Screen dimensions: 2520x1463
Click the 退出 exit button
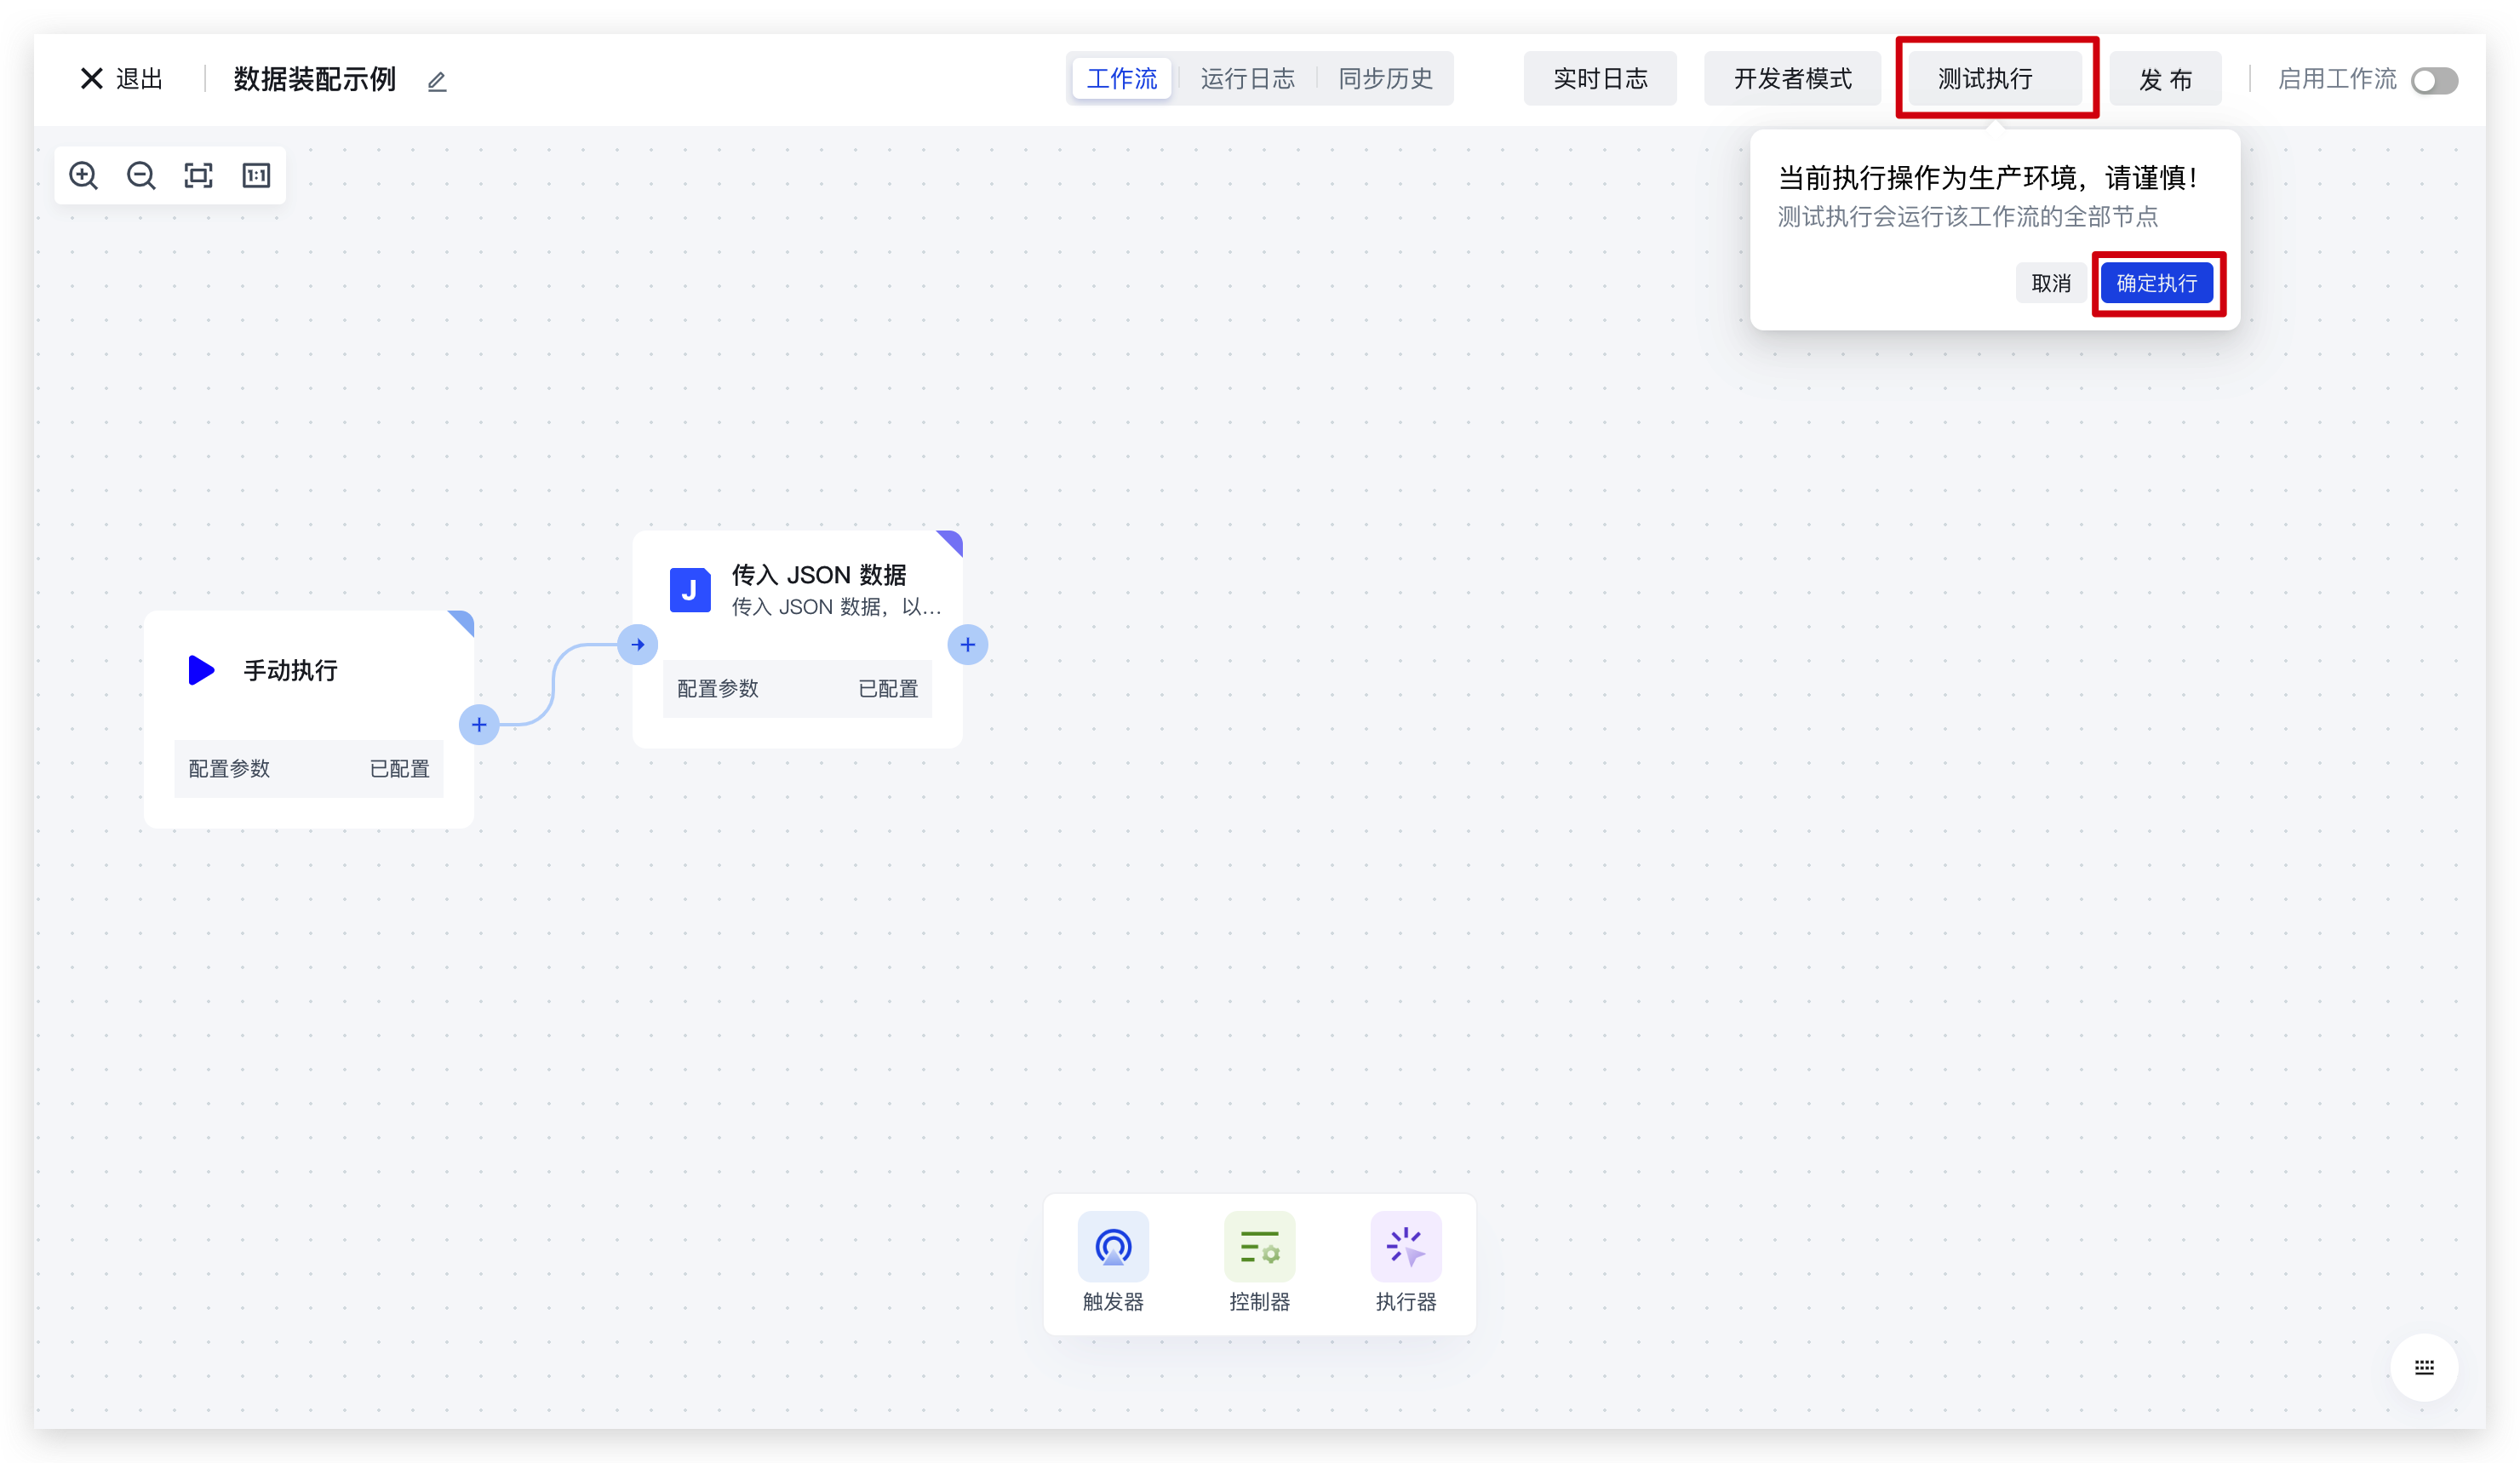(x=122, y=79)
